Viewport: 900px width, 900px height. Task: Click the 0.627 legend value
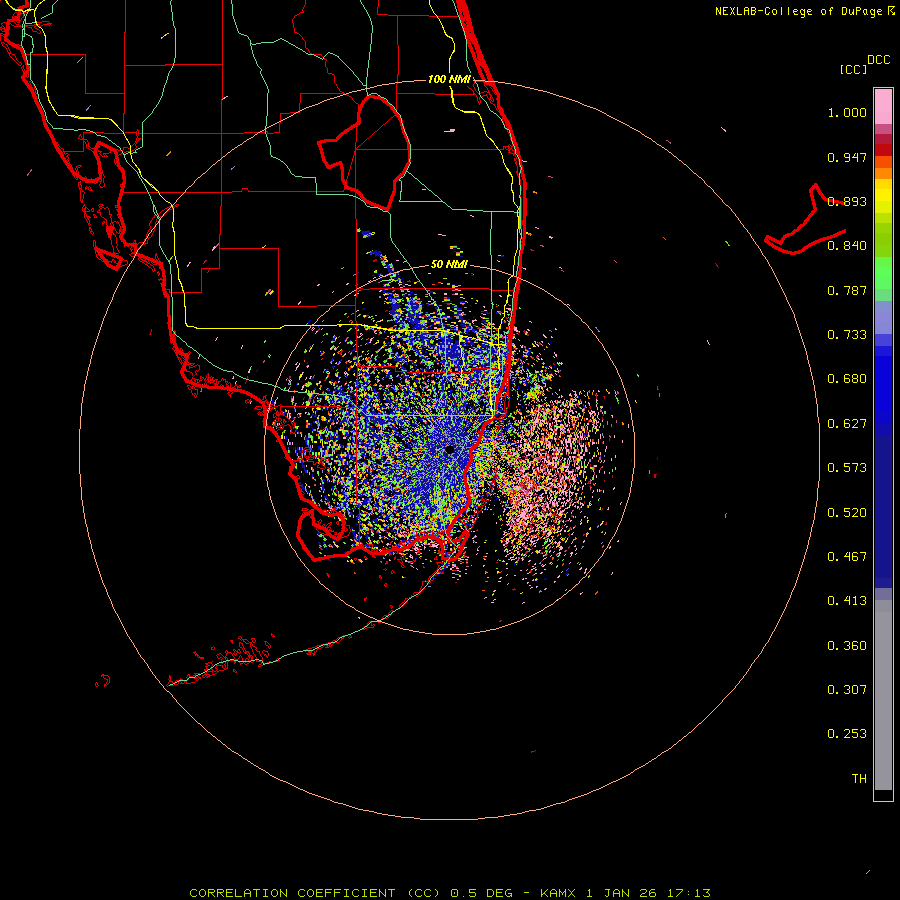pyautogui.click(x=847, y=424)
